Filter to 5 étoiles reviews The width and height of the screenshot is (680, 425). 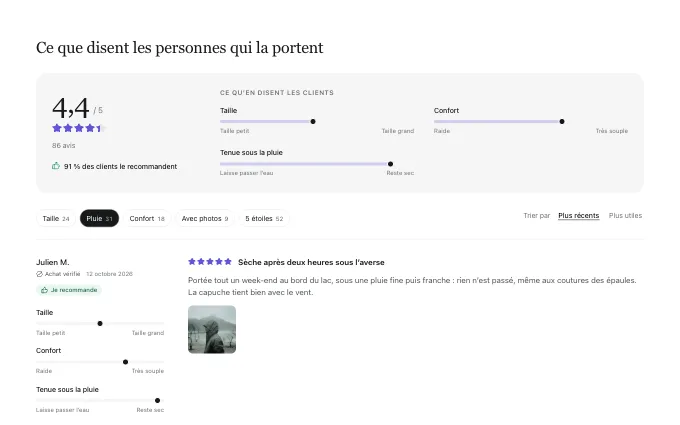click(x=264, y=219)
